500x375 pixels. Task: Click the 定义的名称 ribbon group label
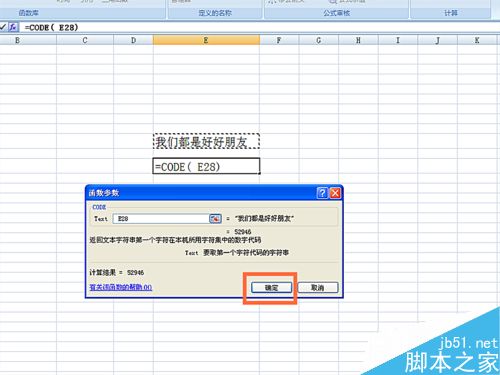215,13
